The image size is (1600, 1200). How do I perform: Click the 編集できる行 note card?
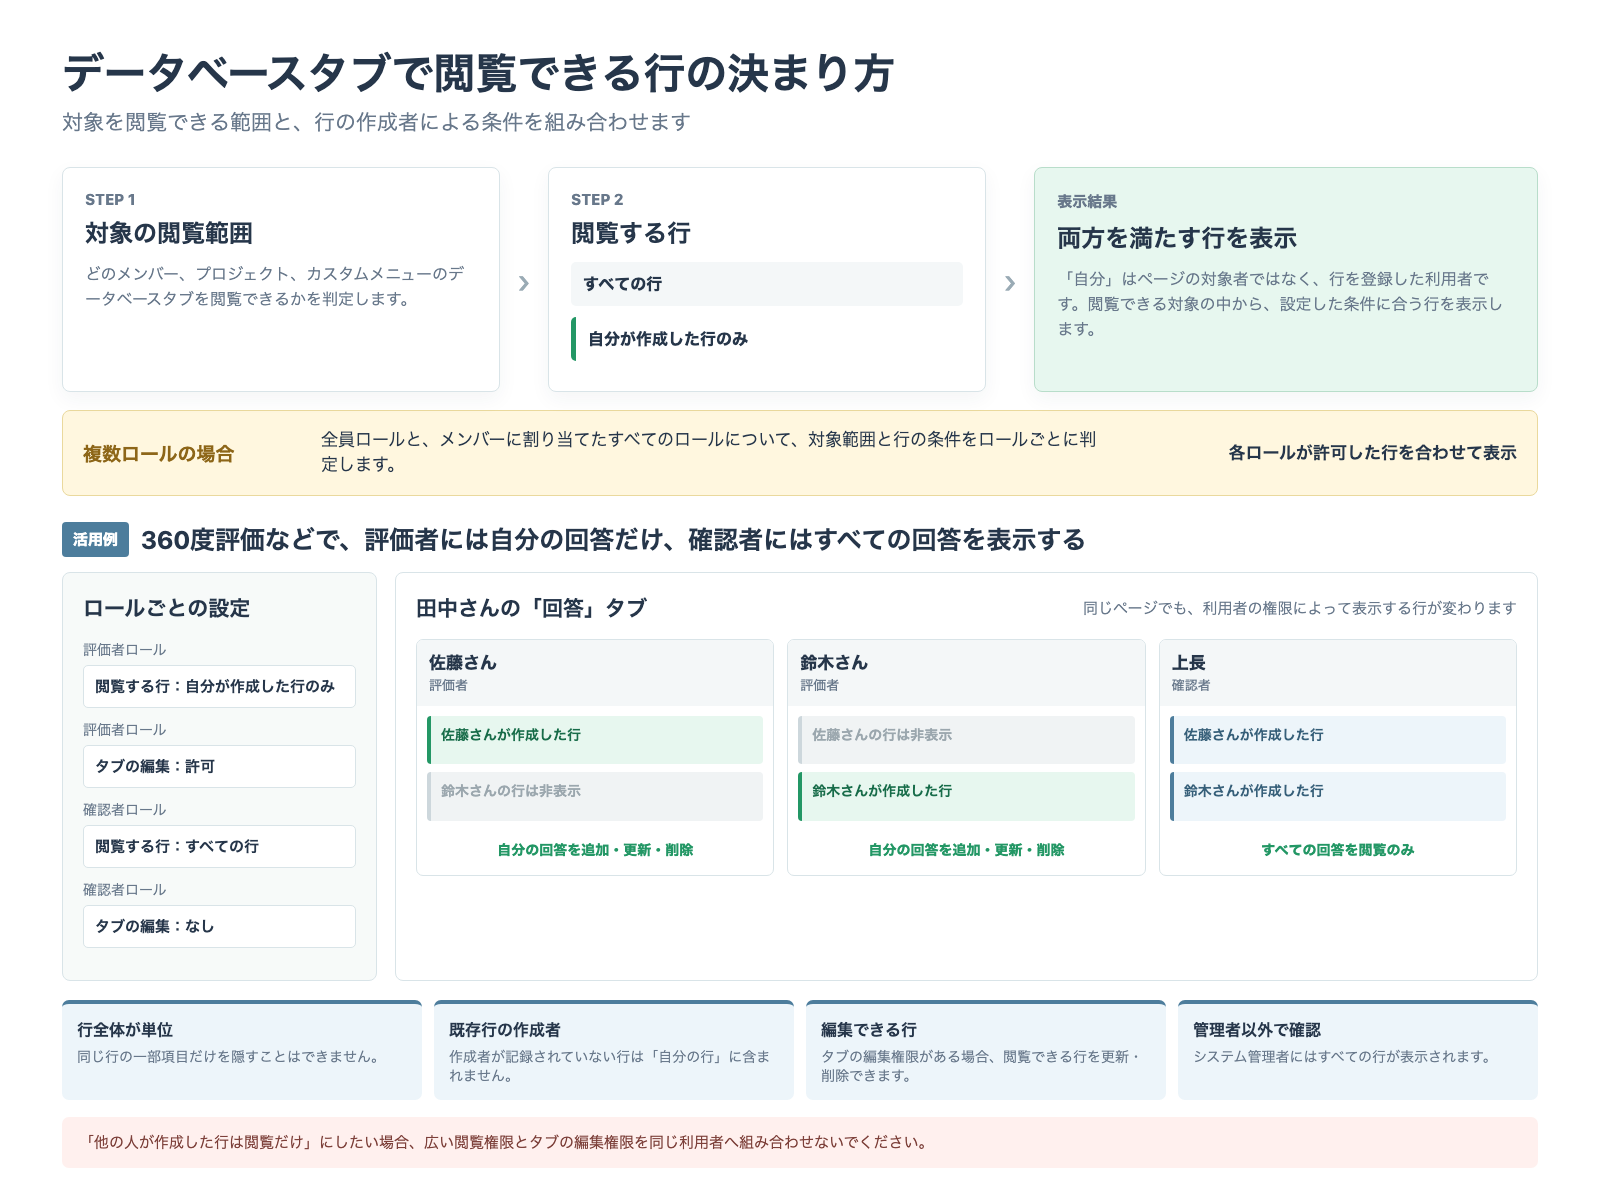coord(986,1050)
